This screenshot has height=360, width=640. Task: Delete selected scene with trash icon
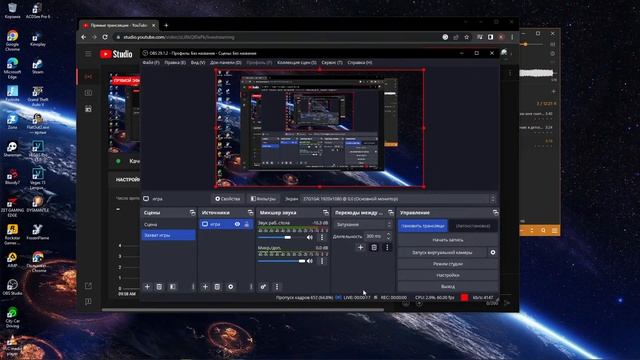(x=159, y=287)
